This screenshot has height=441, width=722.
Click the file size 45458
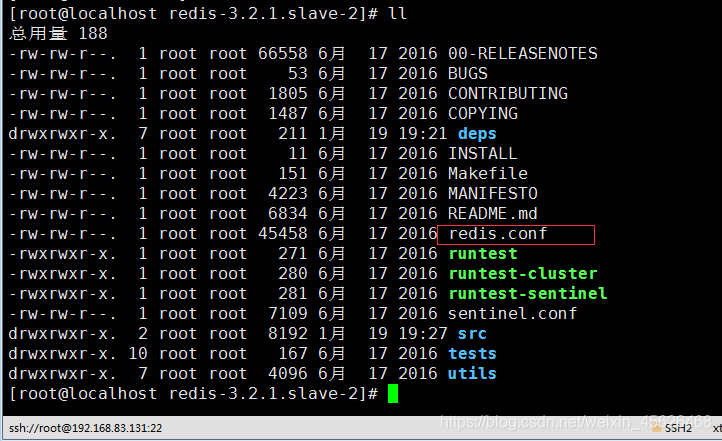pyautogui.click(x=283, y=234)
